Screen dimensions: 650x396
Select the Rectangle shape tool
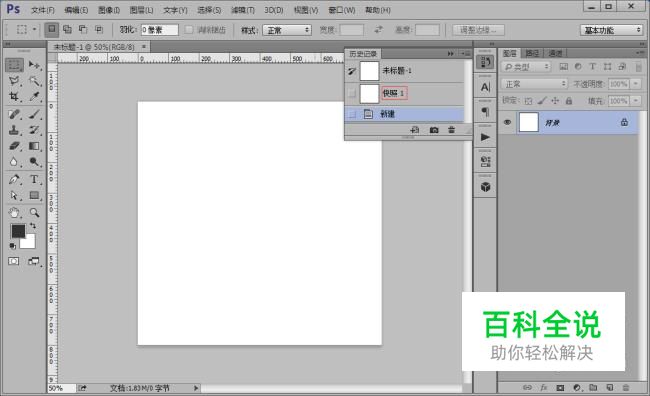pos(34,195)
